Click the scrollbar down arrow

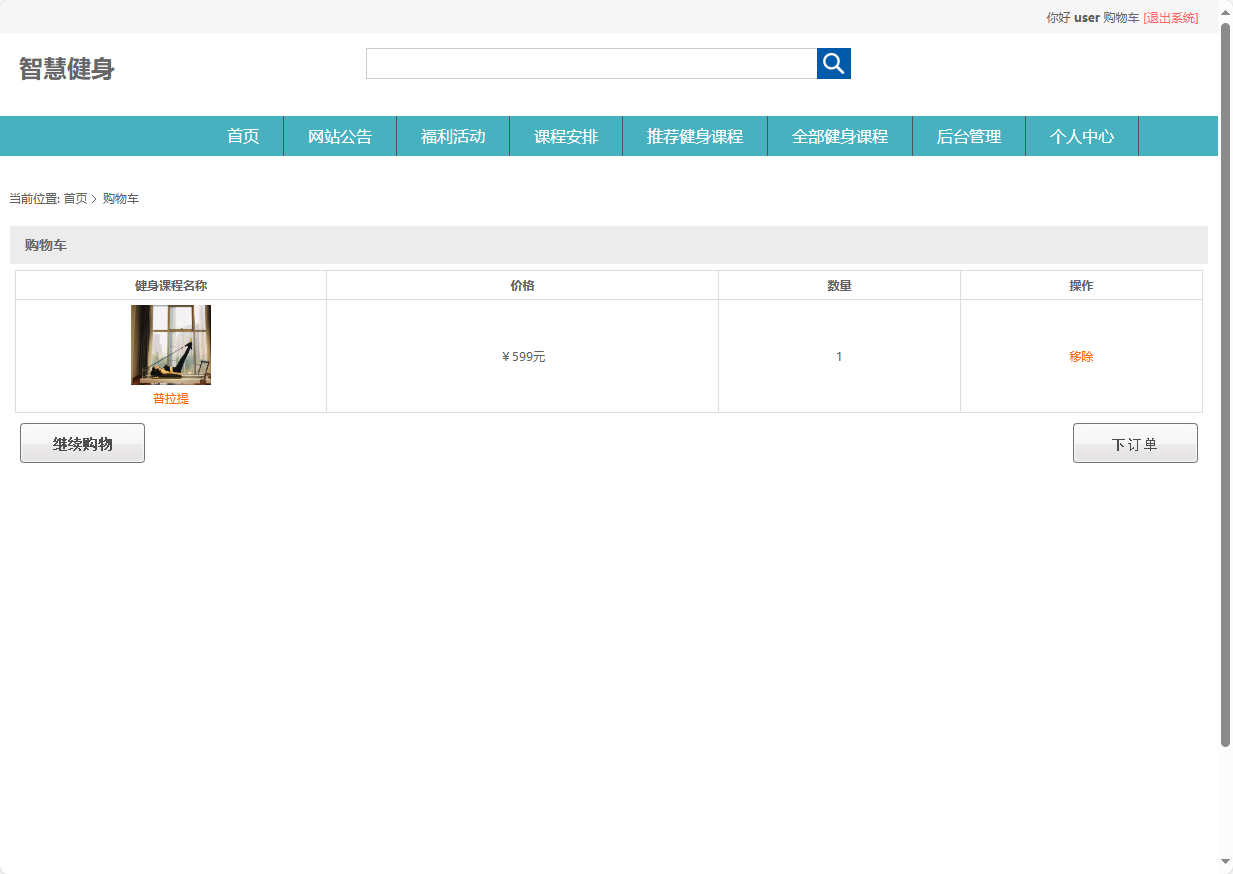(x=1225, y=861)
